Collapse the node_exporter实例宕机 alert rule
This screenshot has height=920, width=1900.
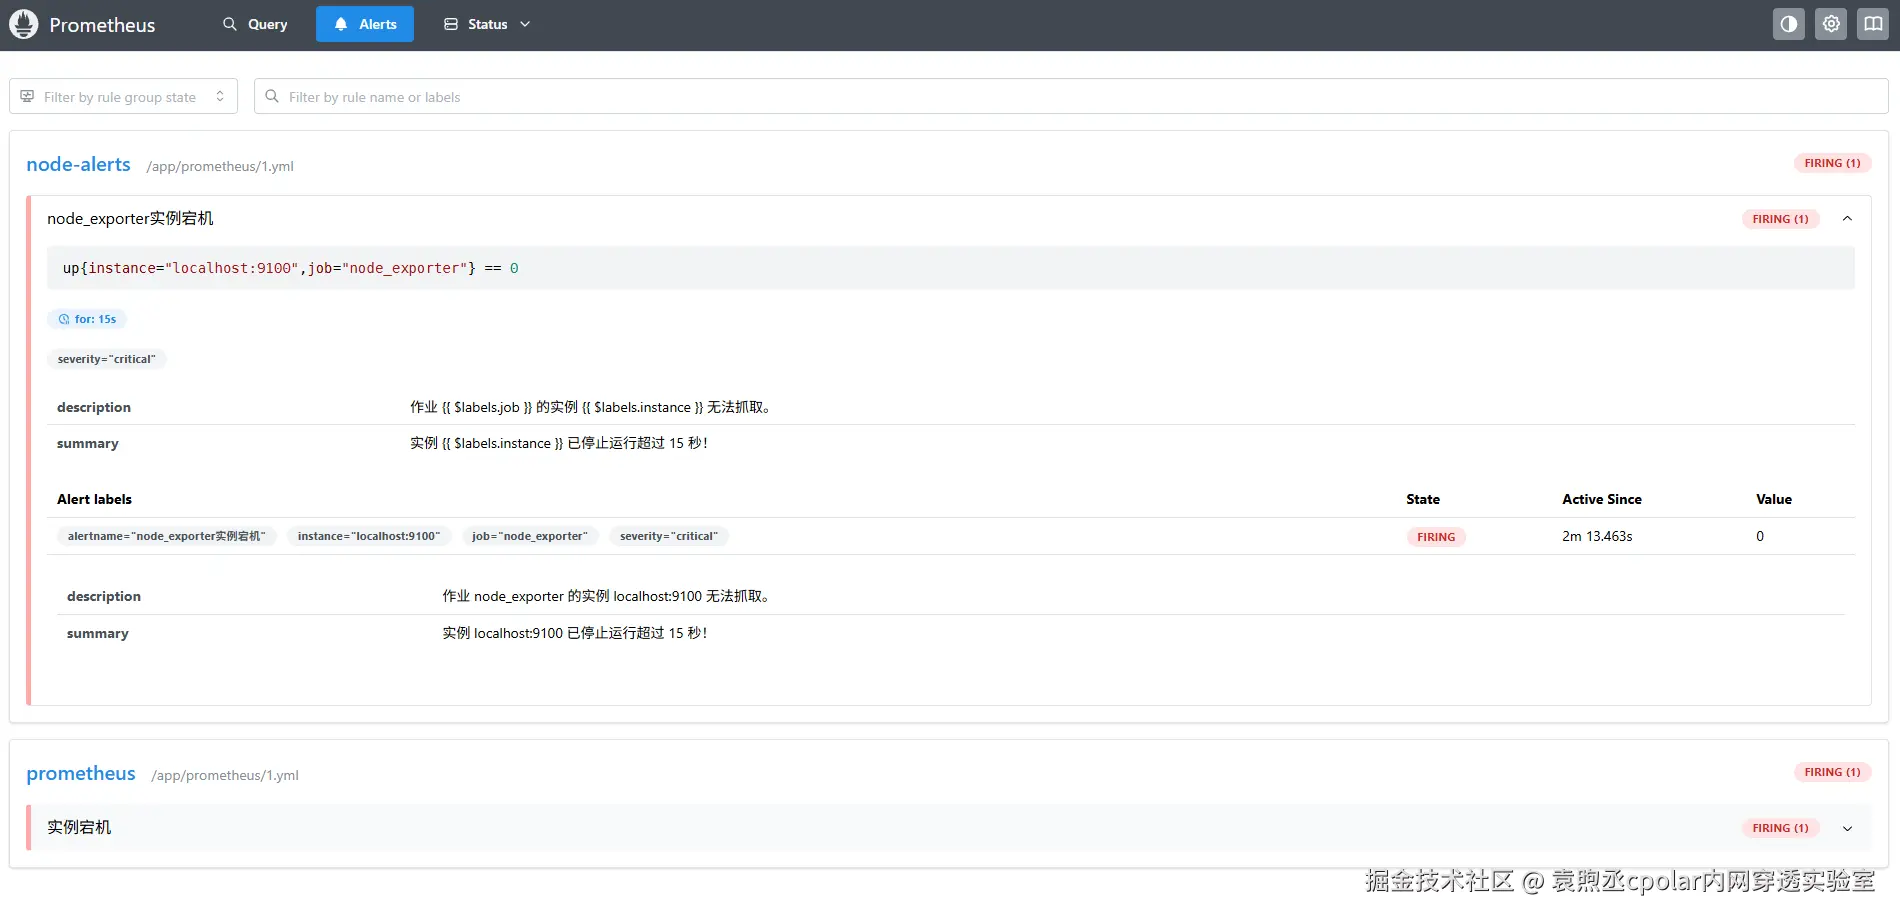tap(1847, 219)
